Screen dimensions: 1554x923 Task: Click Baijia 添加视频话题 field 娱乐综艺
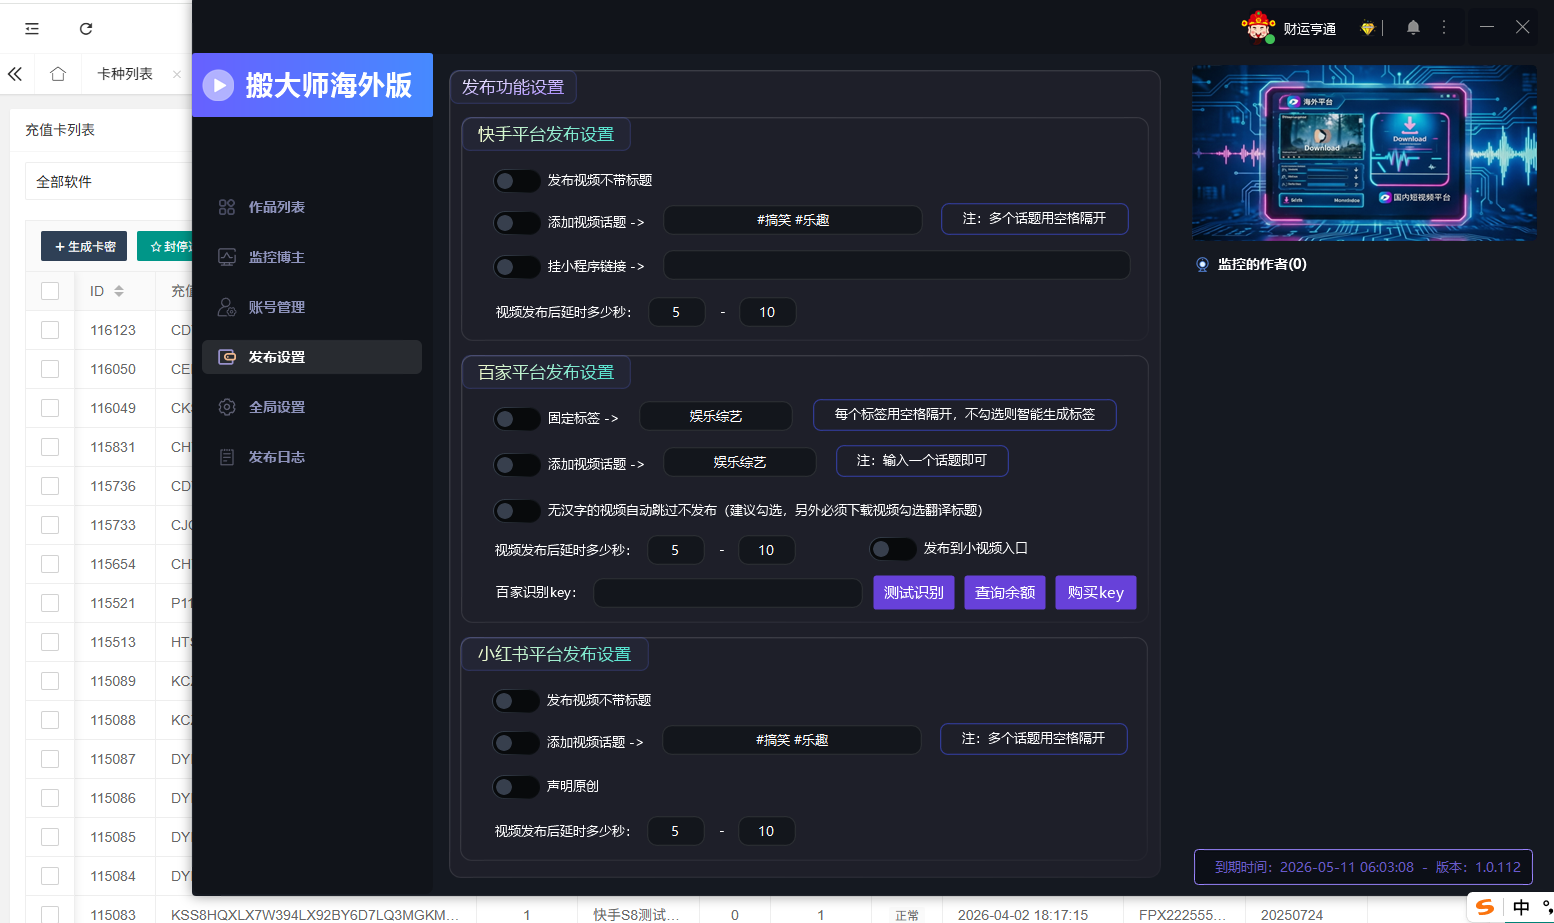tap(740, 462)
